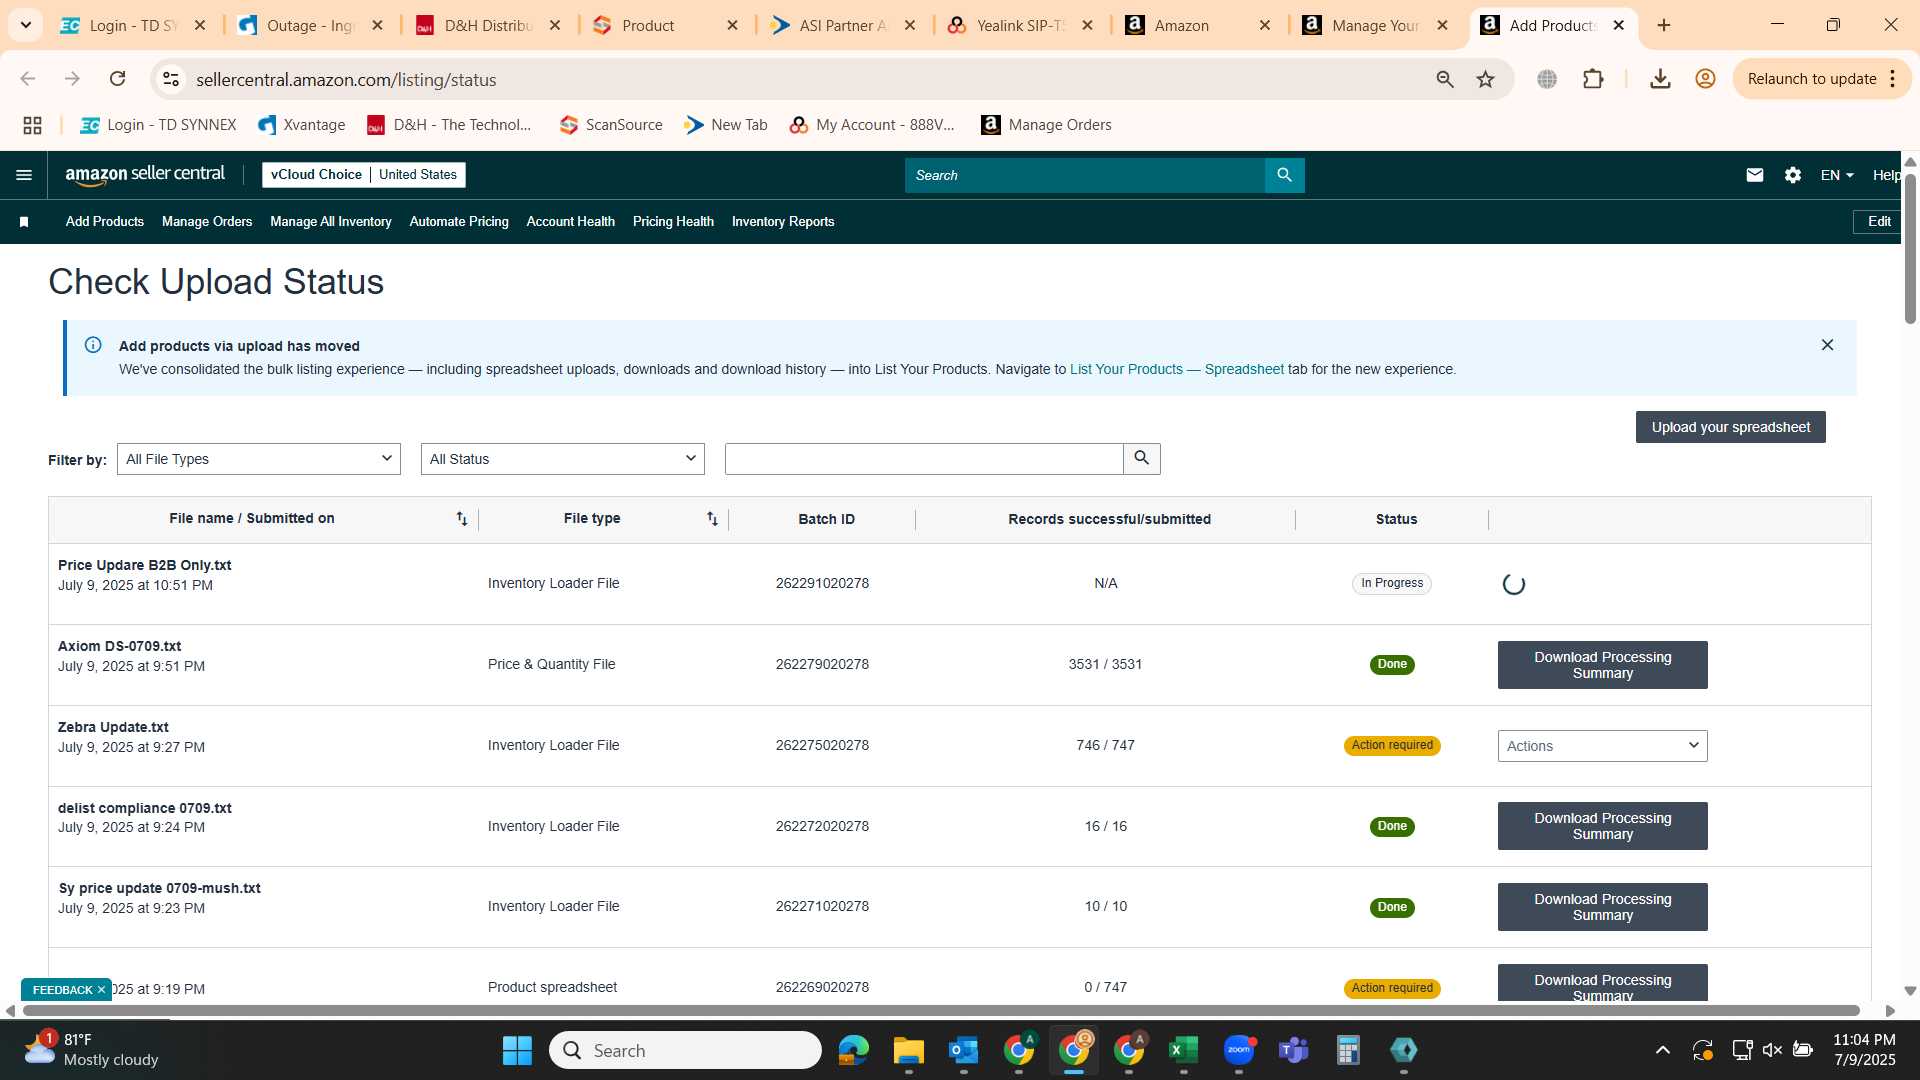Image resolution: width=1920 pixels, height=1080 pixels.
Task: Click the Edit button in nav bar
Action: click(1878, 222)
